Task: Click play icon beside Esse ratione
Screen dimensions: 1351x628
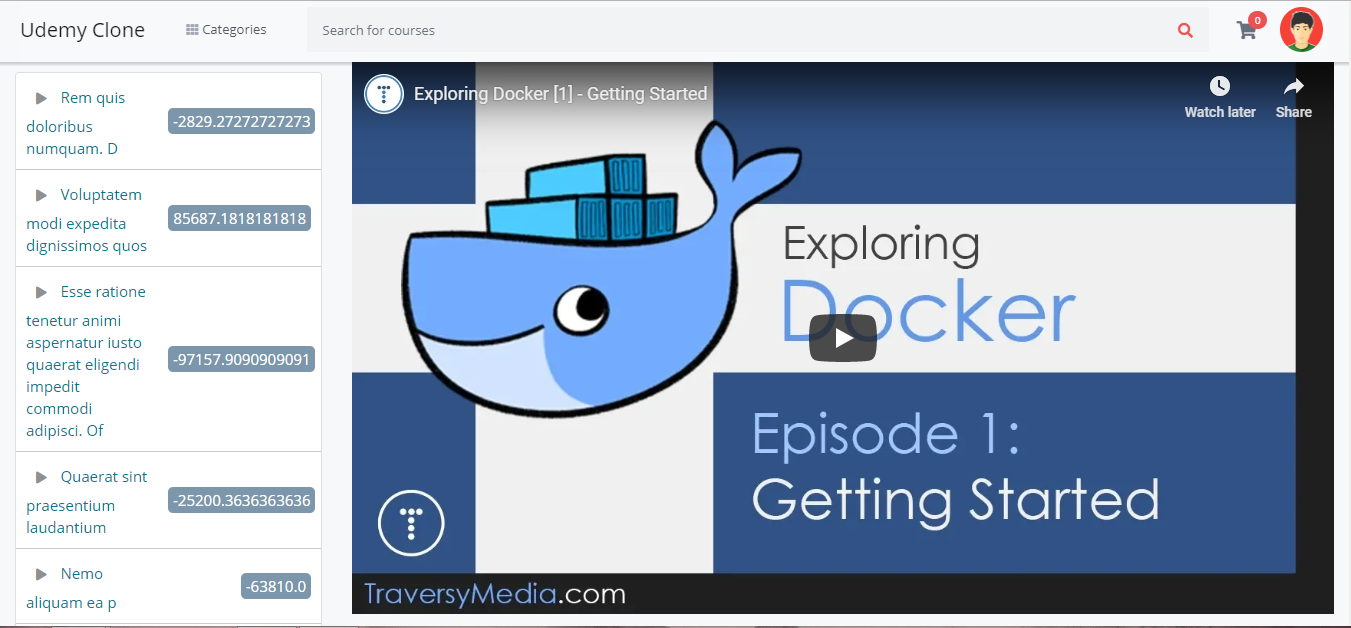Action: [42, 292]
